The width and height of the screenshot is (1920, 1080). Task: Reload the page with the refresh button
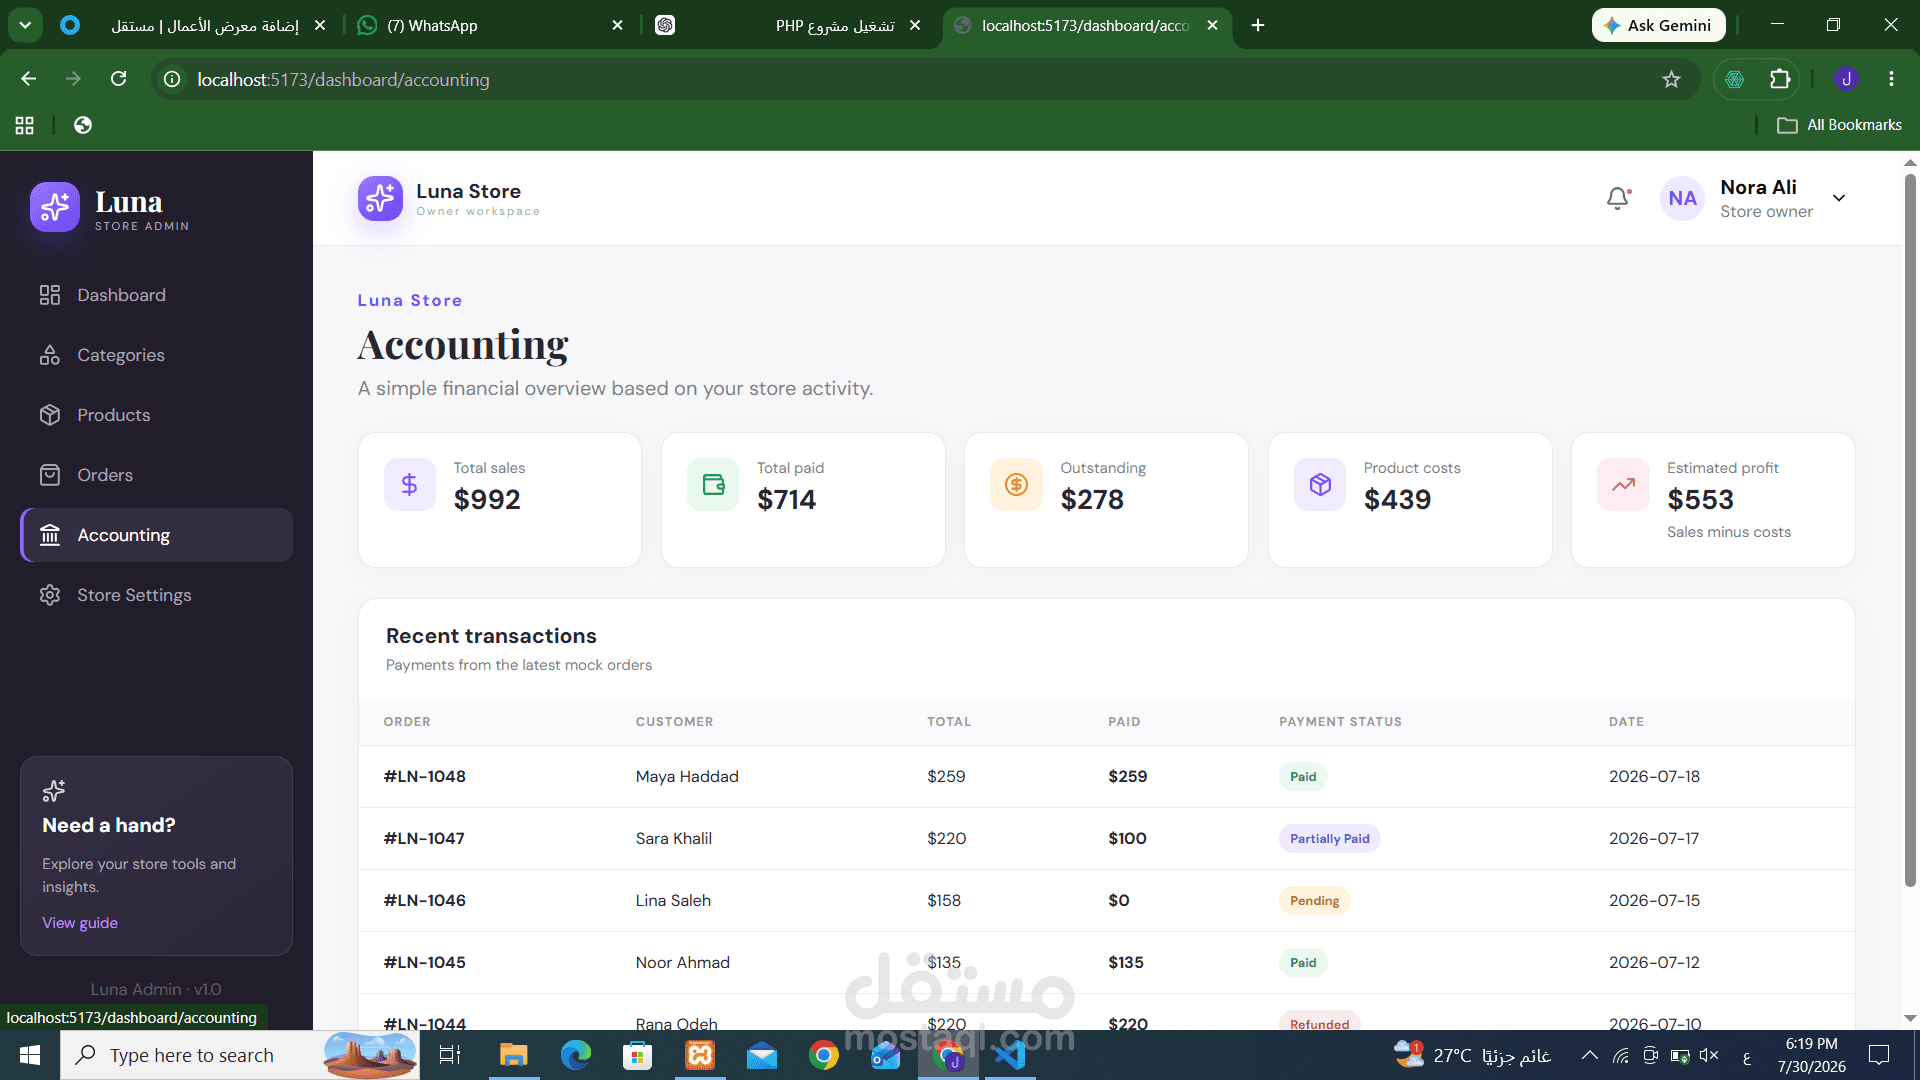[118, 79]
